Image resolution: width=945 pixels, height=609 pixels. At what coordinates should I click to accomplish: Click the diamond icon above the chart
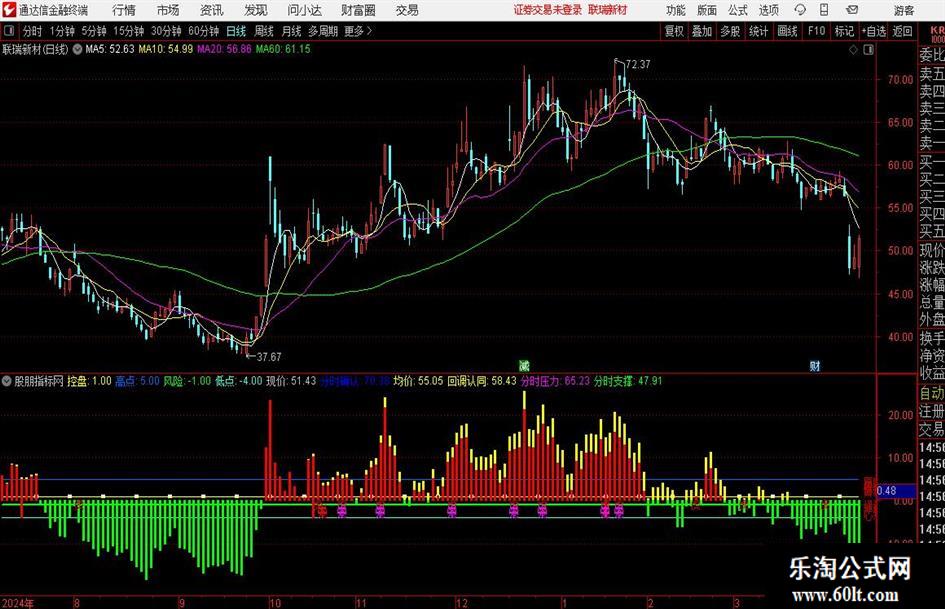click(x=853, y=50)
